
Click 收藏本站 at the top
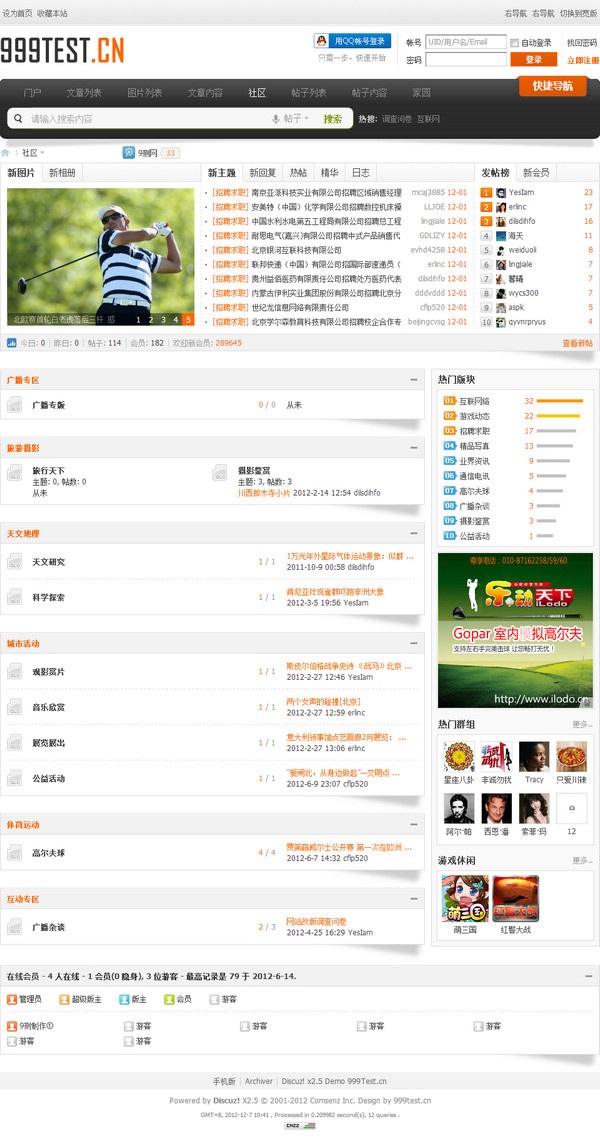52,13
